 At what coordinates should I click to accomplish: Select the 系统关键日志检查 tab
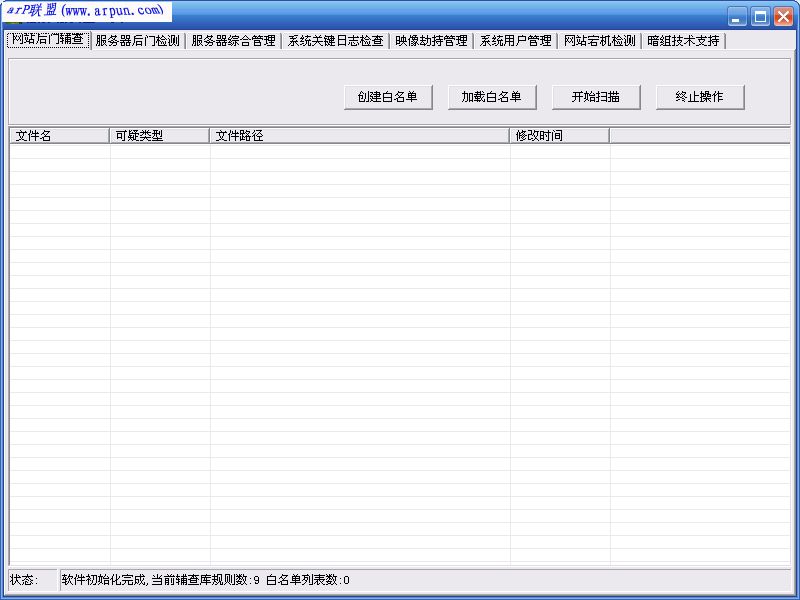(x=335, y=42)
